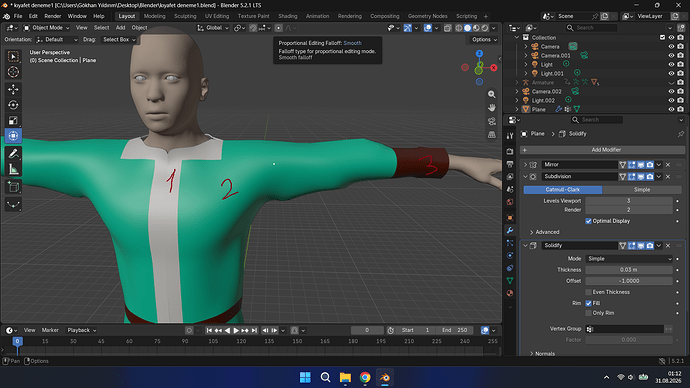Enable rendered viewport shading mode
Image resolution: width=690 pixels, height=388 pixels.
click(x=485, y=28)
